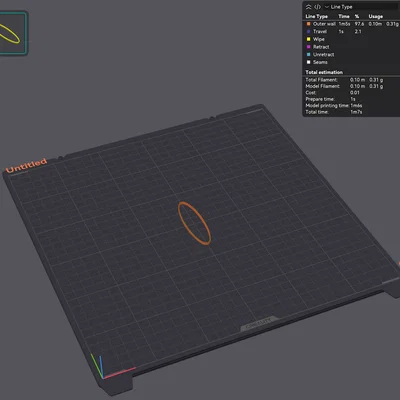Click the orange ellipse model on bed
Screen dimensions: 400x400
pyautogui.click(x=194, y=223)
